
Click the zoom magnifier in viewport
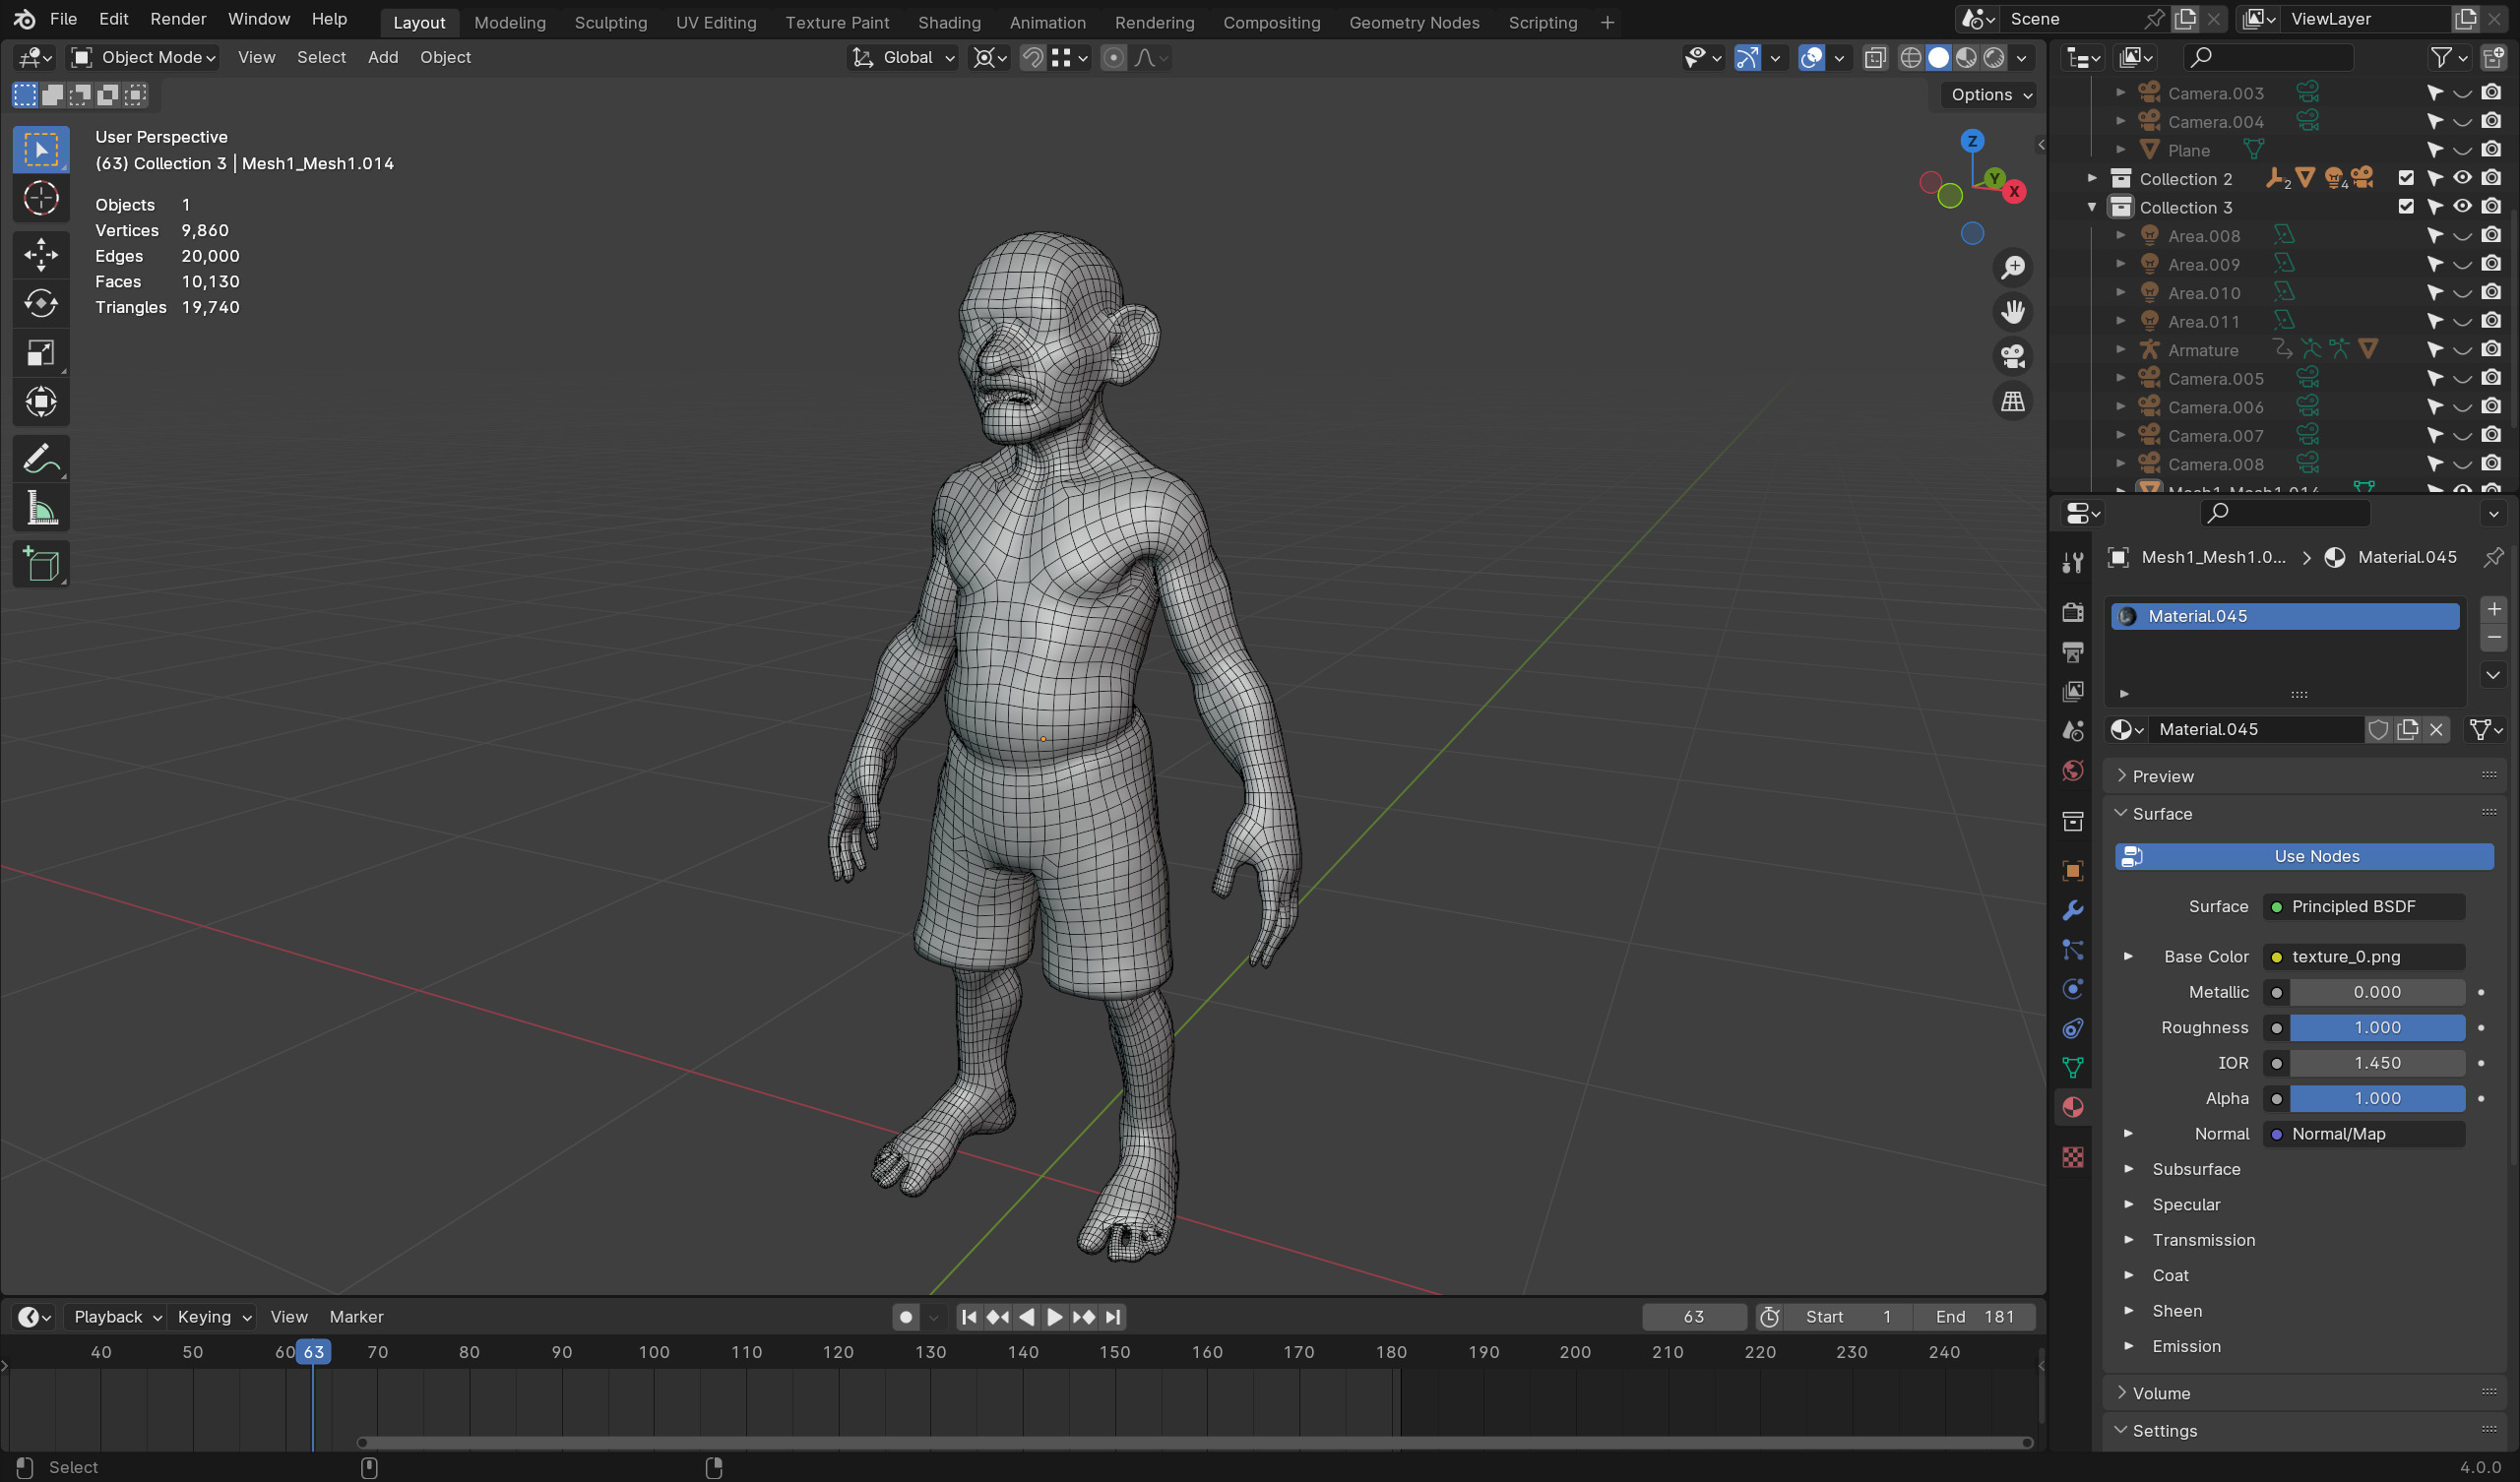tap(2013, 268)
